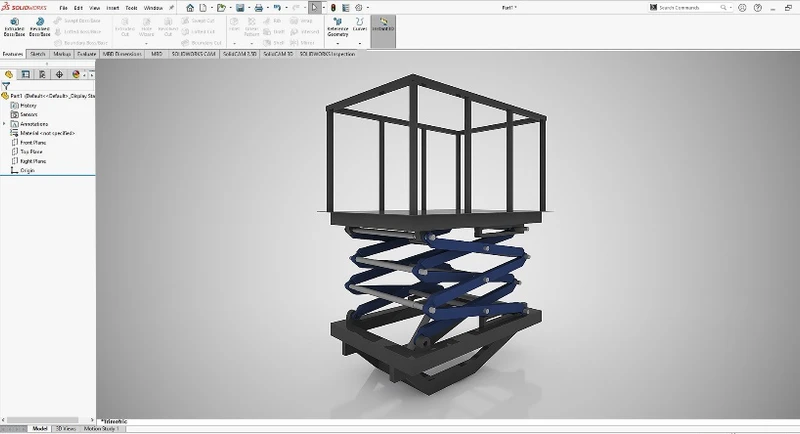The height and width of the screenshot is (434, 800).
Task: Open the Tools menu
Action: (131, 8)
